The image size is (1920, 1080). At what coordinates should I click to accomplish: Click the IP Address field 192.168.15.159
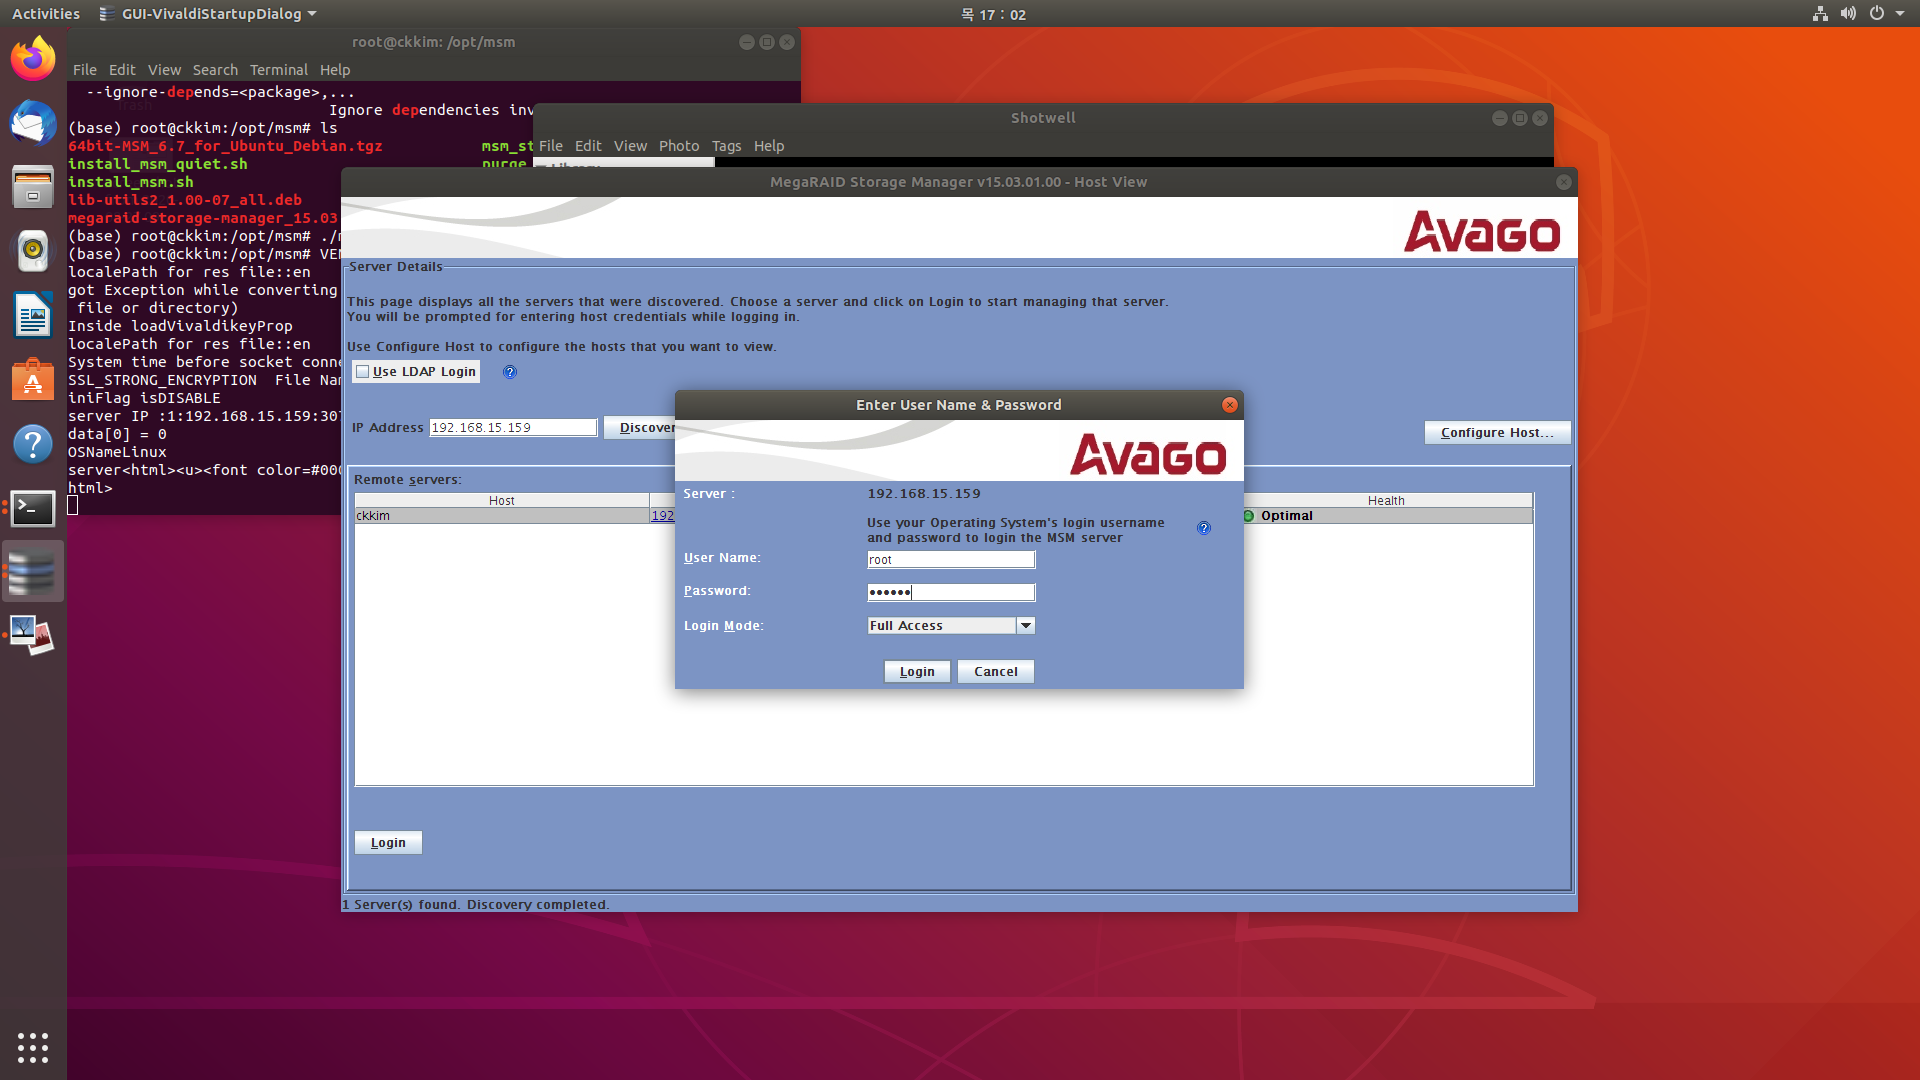tap(513, 428)
